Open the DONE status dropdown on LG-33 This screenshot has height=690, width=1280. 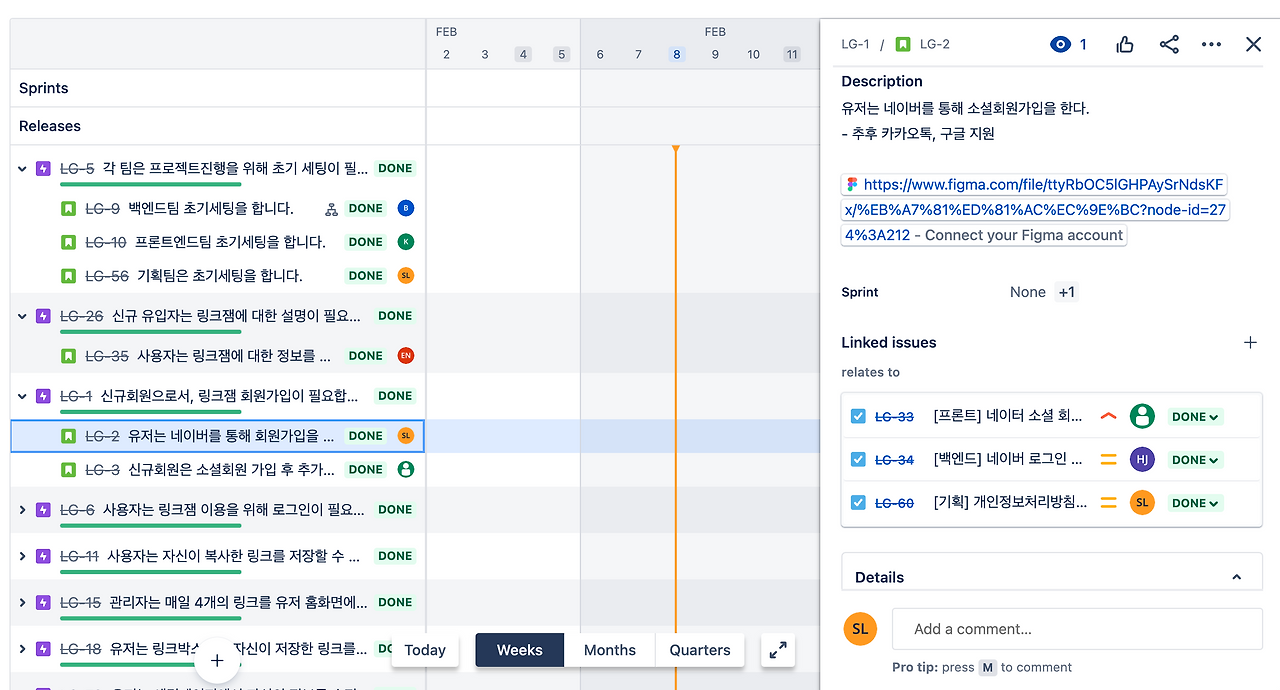[x=1194, y=416]
